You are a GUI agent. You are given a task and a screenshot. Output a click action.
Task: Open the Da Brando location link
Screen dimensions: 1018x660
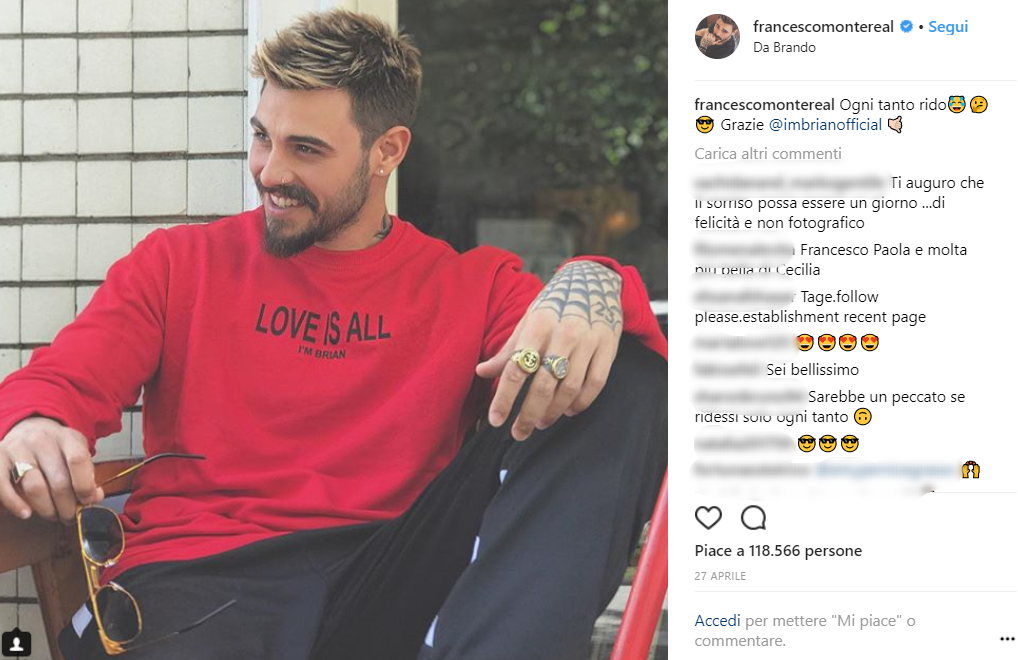tap(784, 47)
